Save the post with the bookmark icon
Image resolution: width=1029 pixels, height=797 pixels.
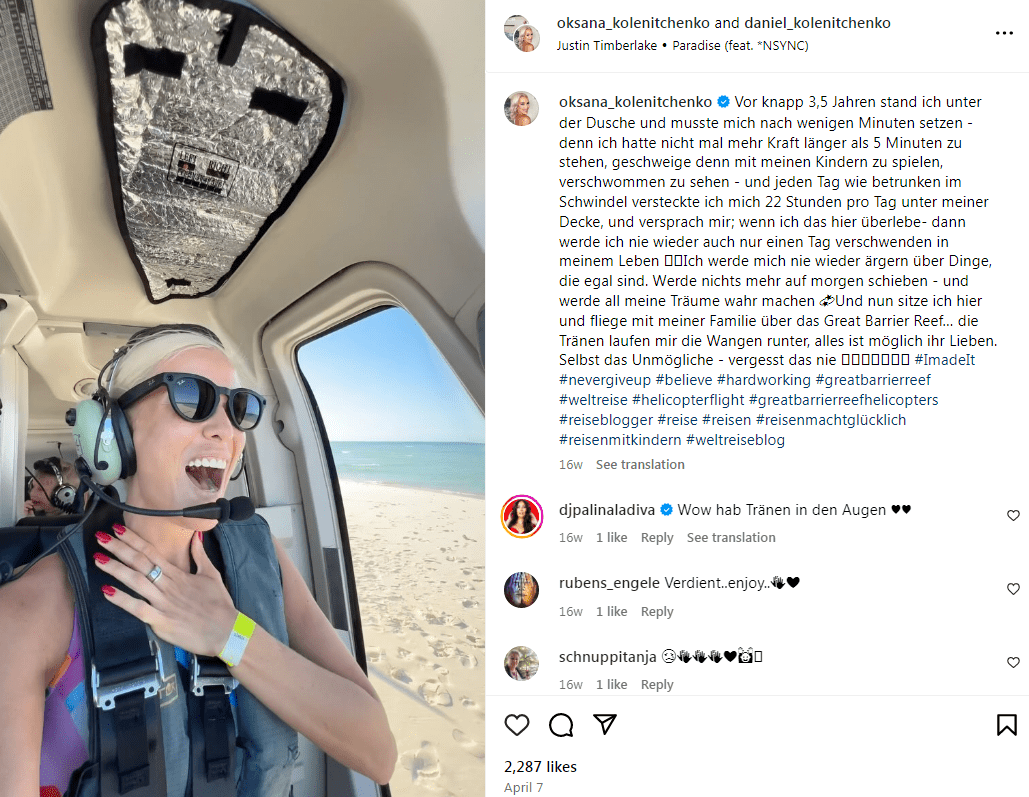coord(1007,725)
